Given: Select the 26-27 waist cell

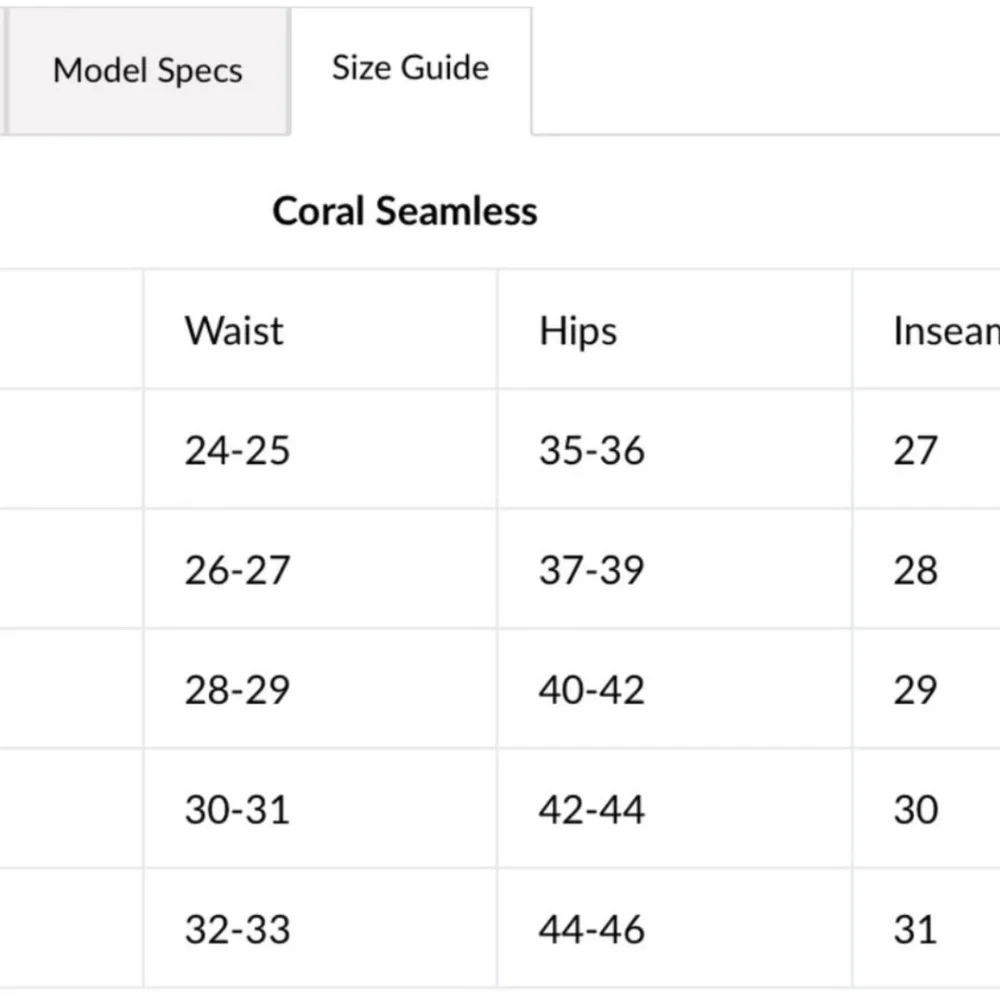Looking at the screenshot, I should [x=237, y=570].
